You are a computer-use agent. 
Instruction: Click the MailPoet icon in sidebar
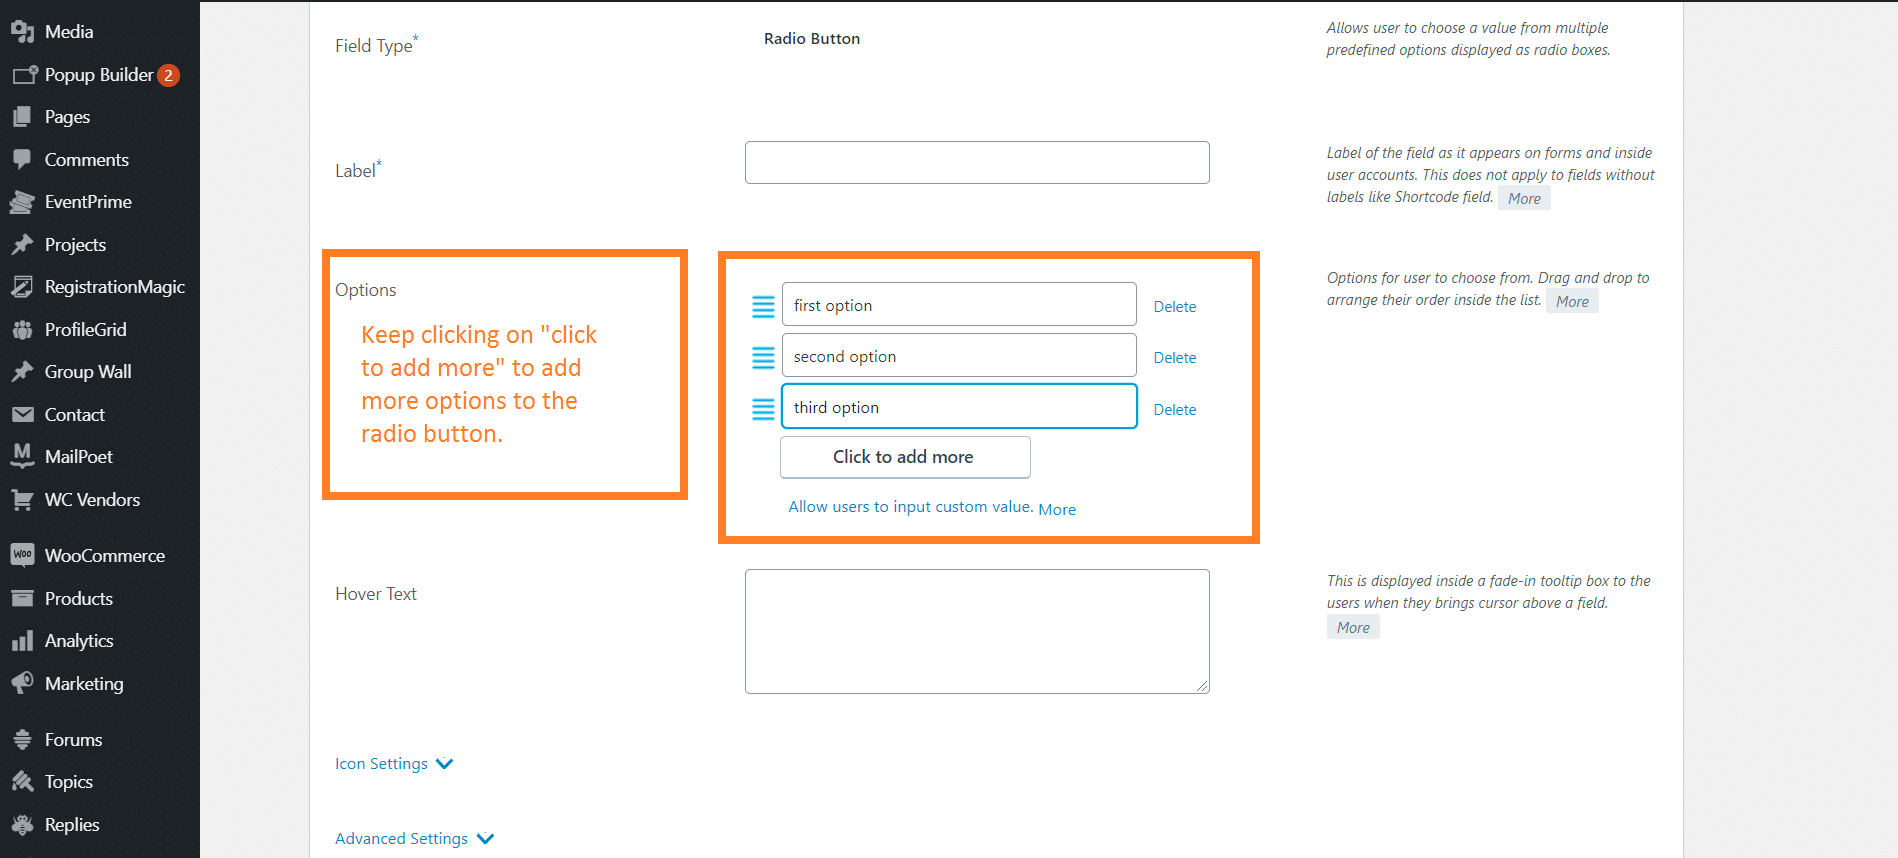(x=22, y=456)
